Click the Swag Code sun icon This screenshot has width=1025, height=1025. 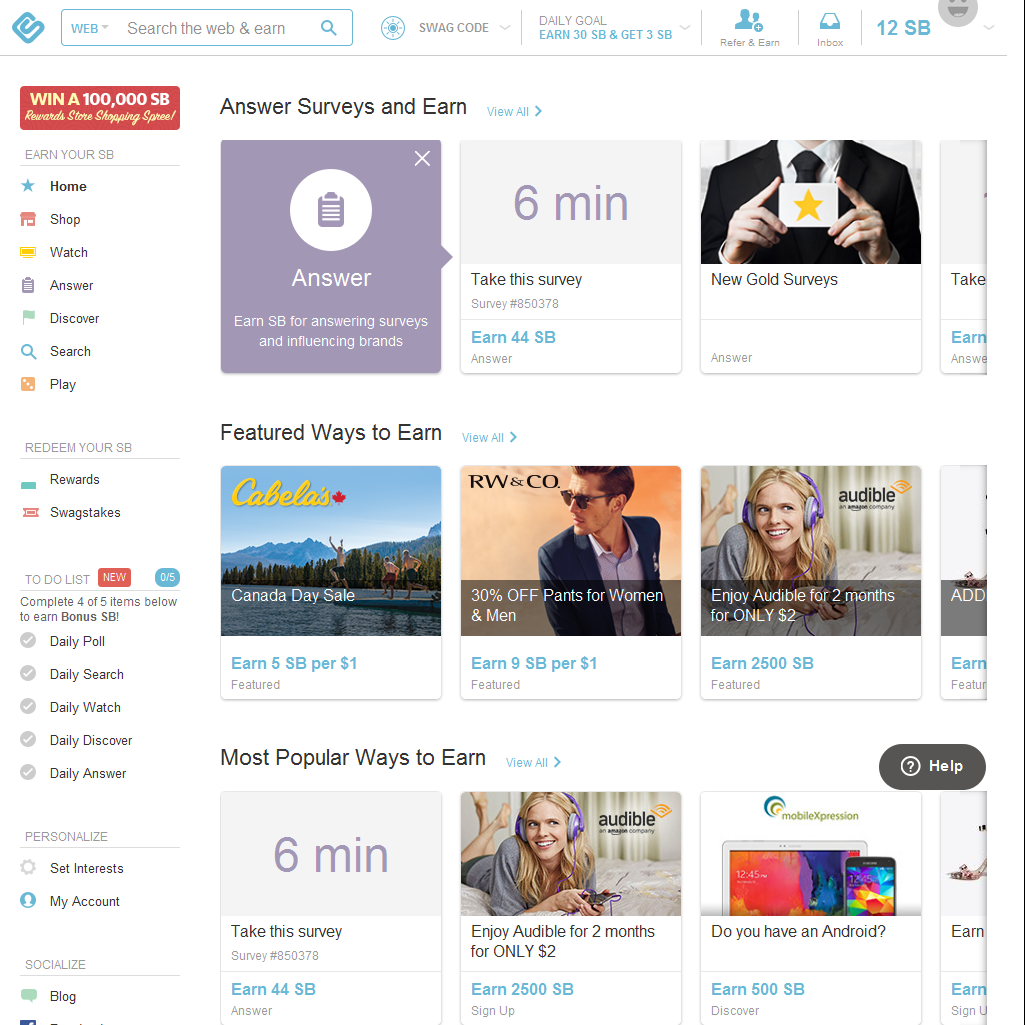point(393,28)
